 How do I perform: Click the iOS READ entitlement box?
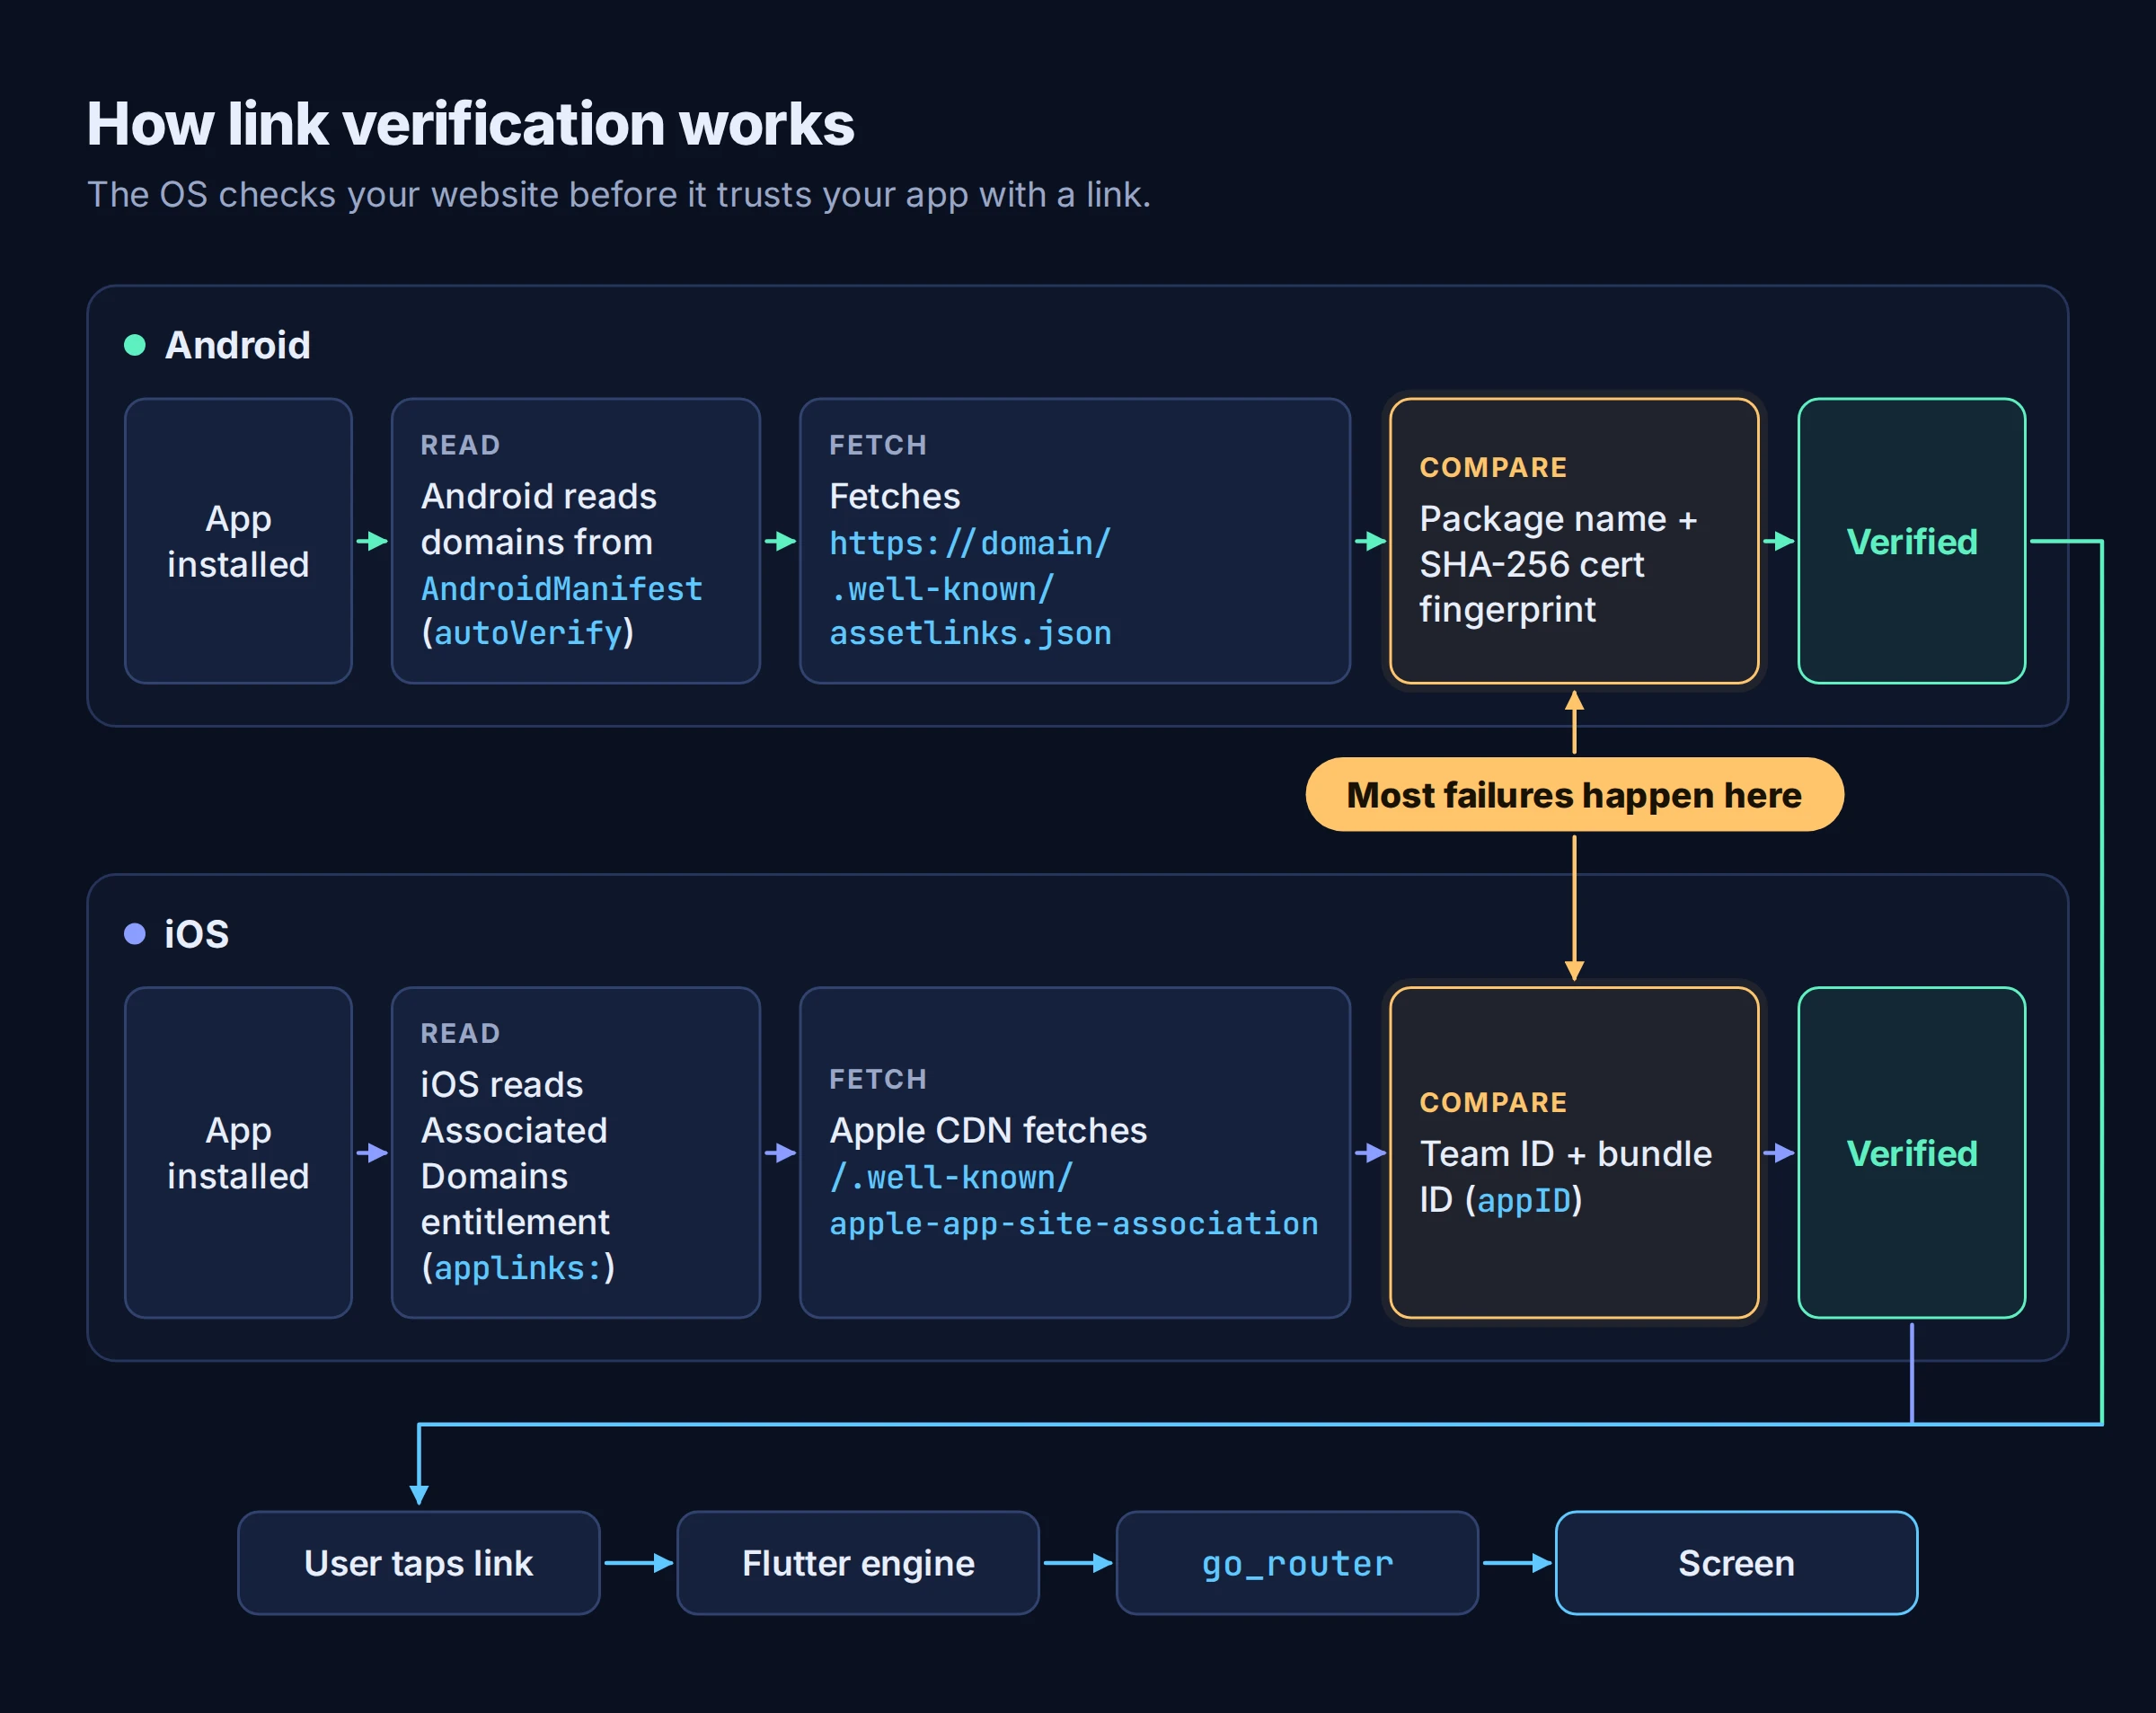coord(576,1153)
